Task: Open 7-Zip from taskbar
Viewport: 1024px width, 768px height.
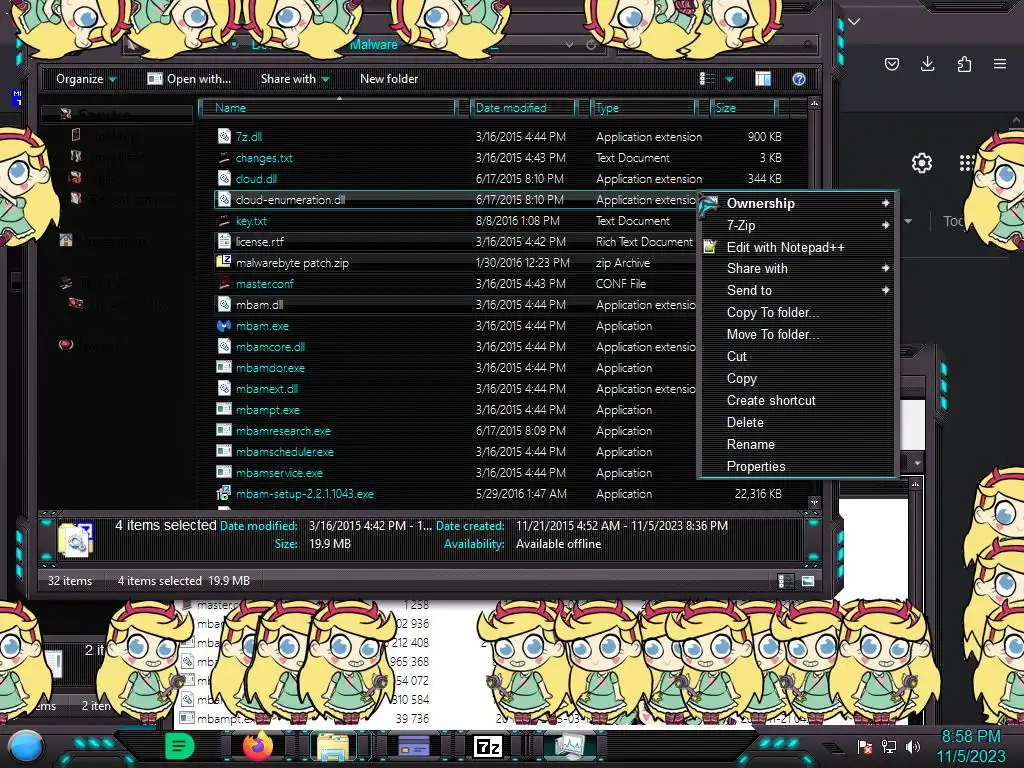Action: point(488,746)
